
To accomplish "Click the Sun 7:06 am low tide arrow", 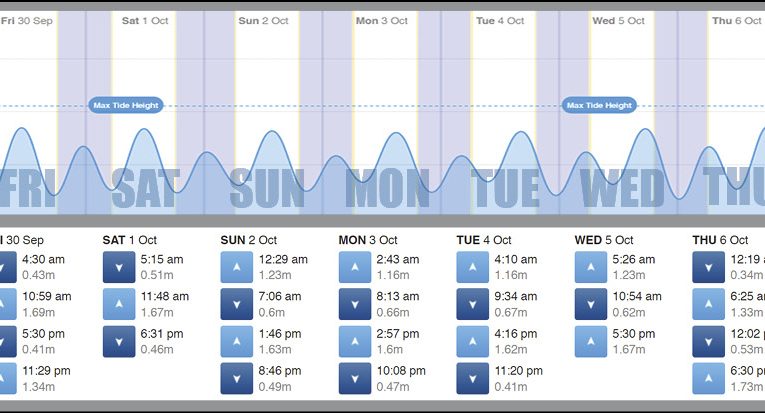I will click(236, 304).
